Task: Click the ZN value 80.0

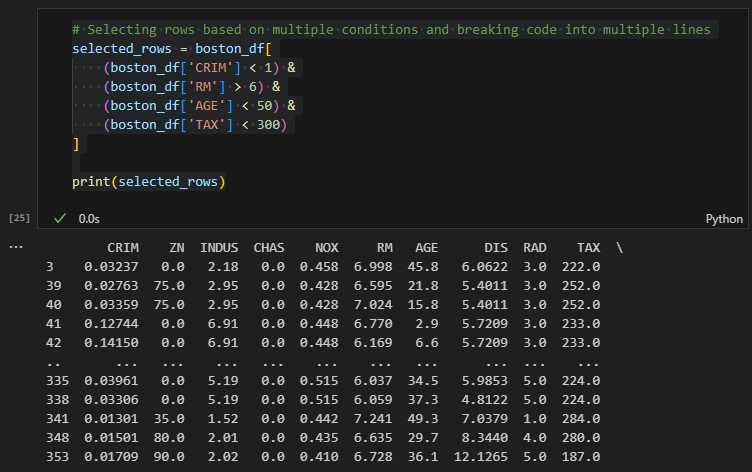Action: pyautogui.click(x=169, y=438)
